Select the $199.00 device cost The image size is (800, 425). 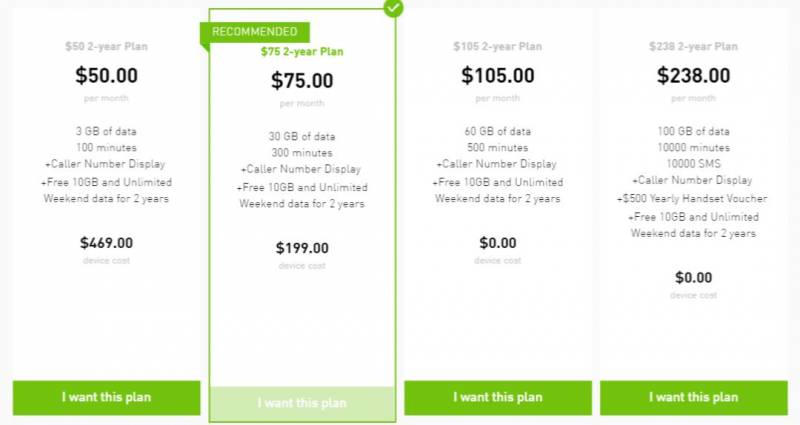click(x=301, y=248)
